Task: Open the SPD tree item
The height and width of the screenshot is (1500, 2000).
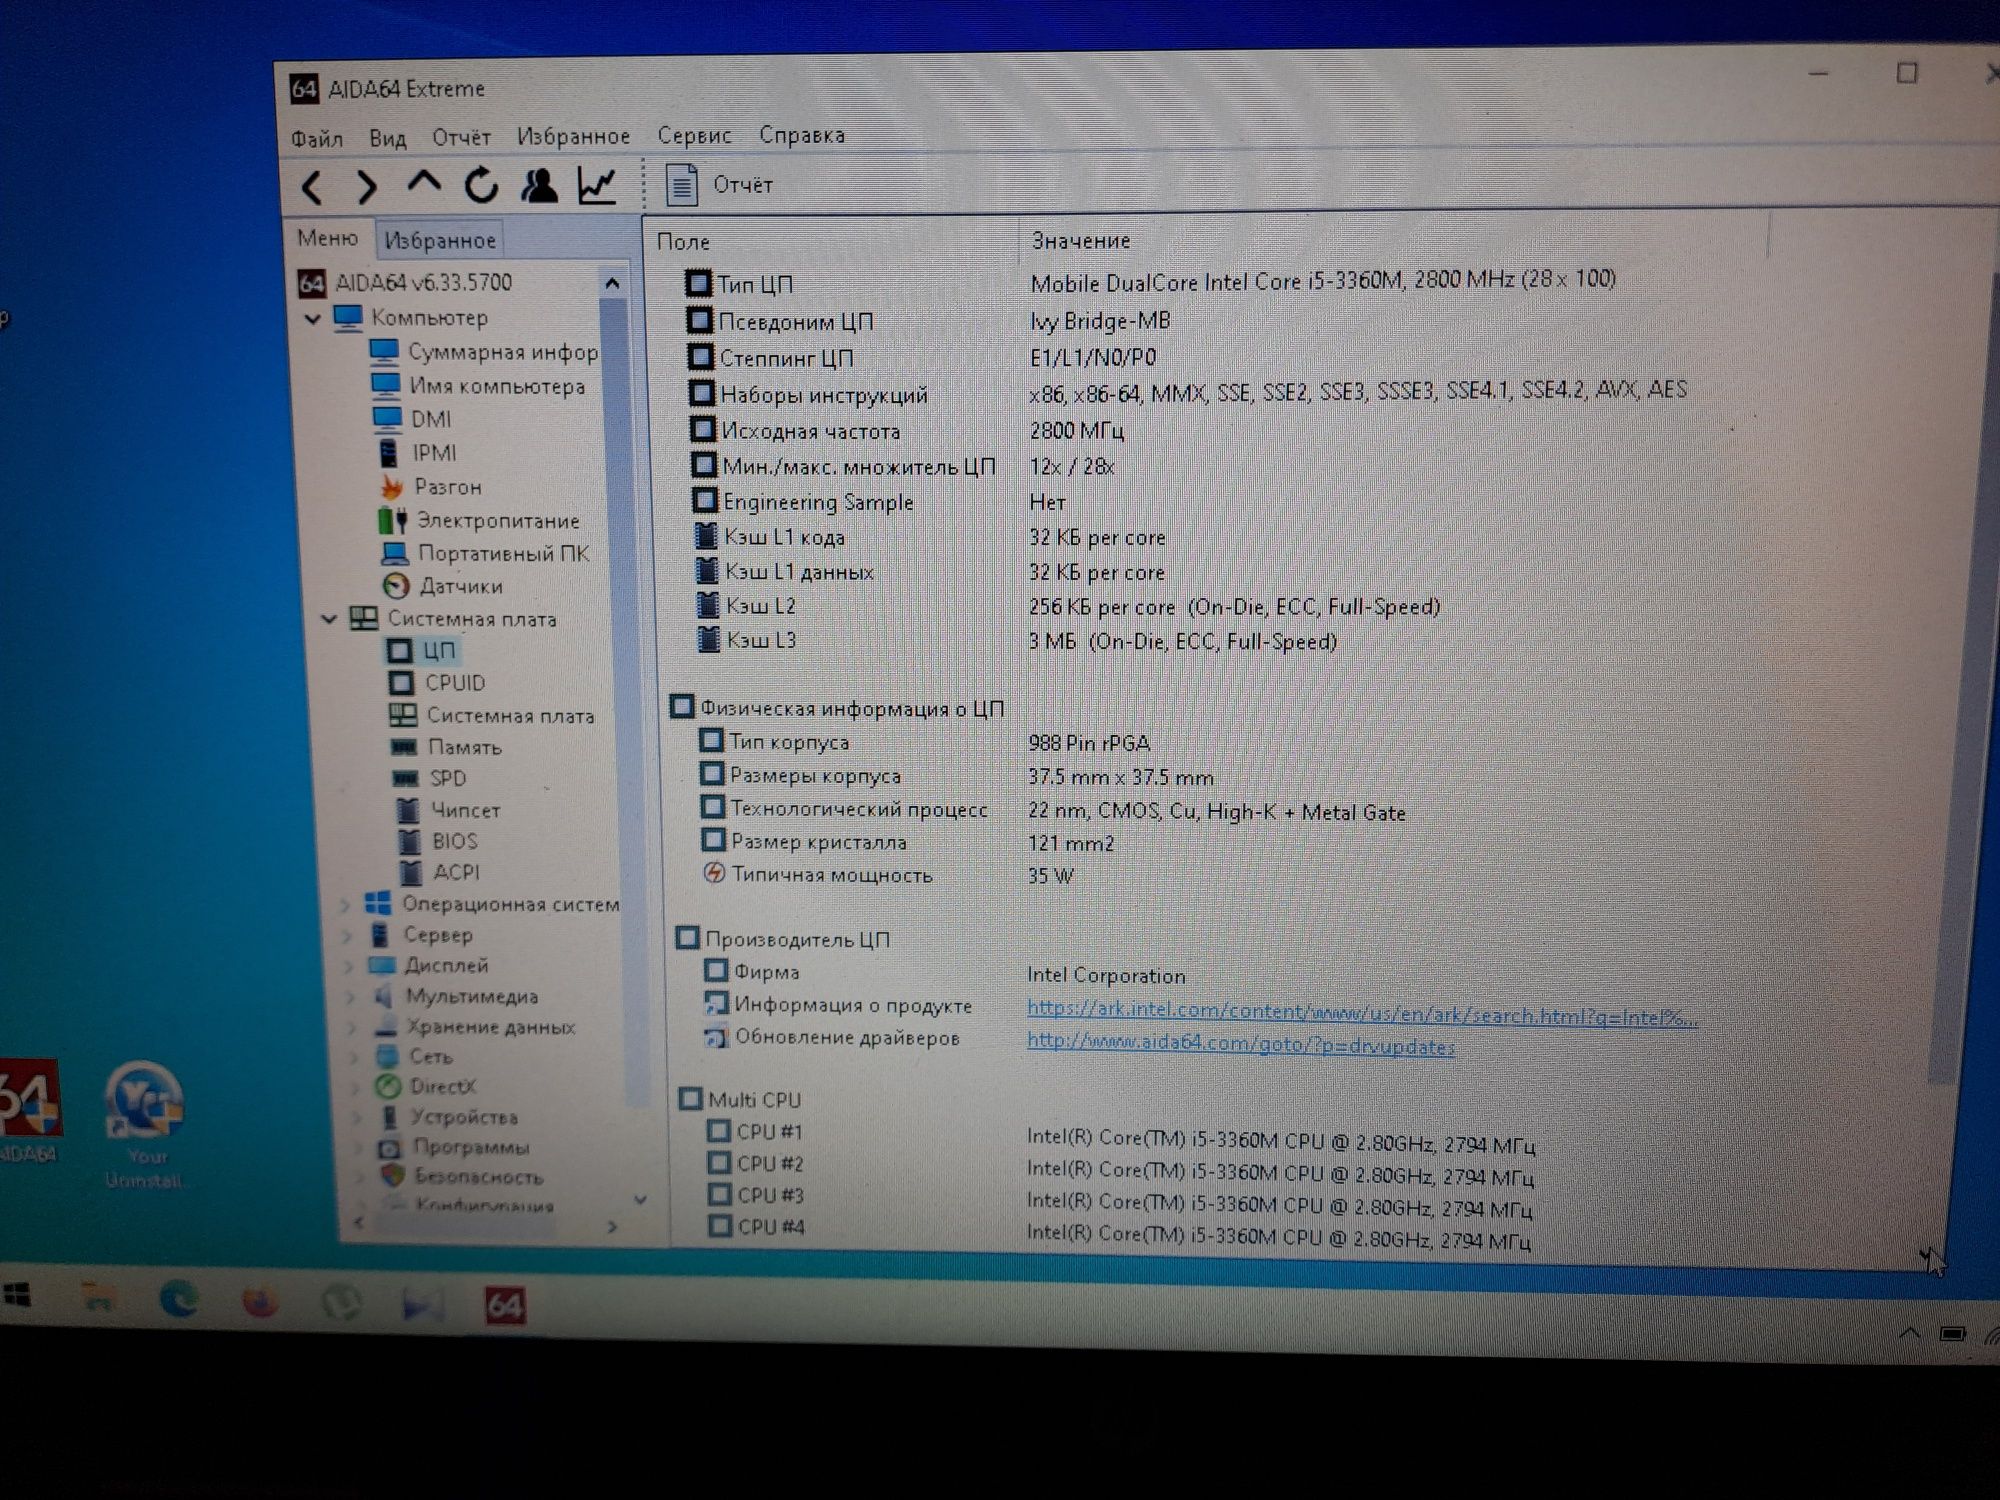Action: pyautogui.click(x=429, y=778)
